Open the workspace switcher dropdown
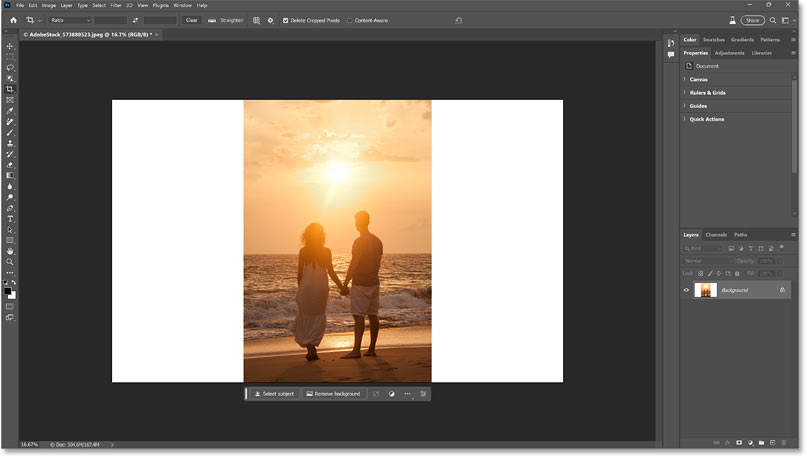 pos(786,20)
